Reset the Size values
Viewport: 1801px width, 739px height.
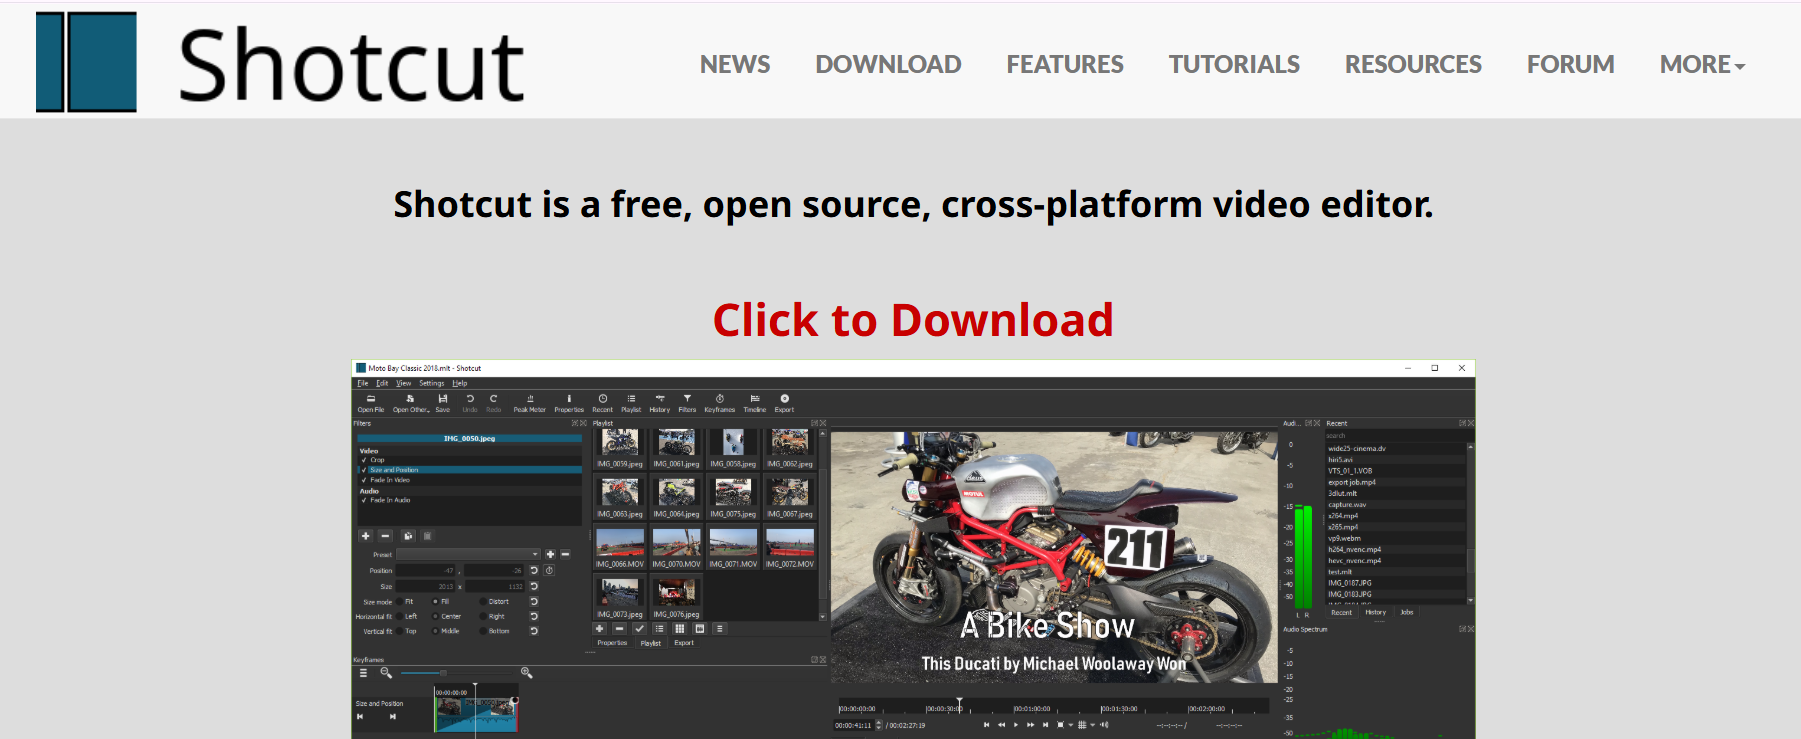click(x=534, y=586)
